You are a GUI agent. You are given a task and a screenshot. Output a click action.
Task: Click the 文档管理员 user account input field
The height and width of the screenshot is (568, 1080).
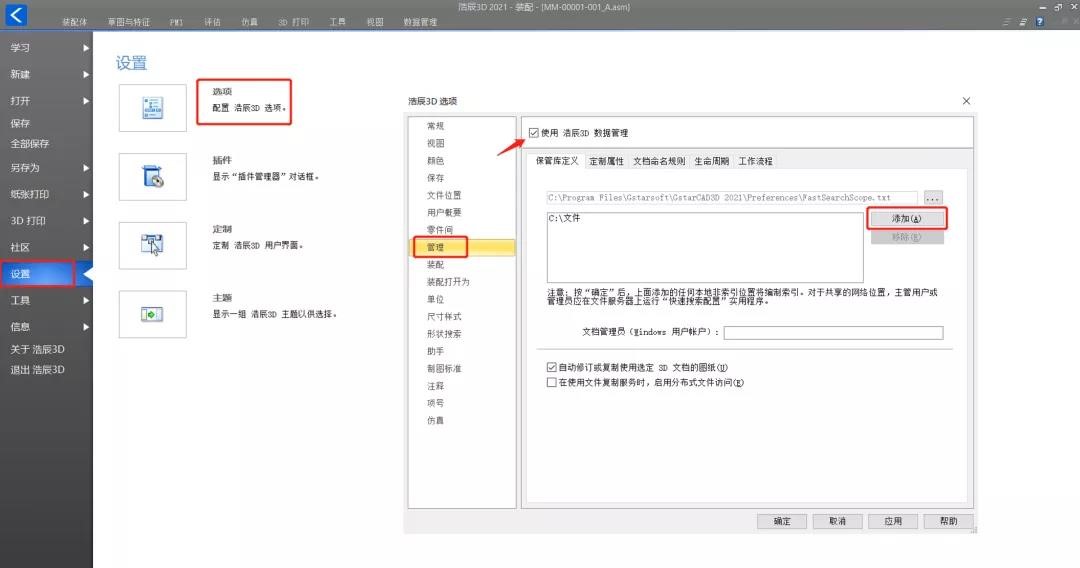pos(833,333)
